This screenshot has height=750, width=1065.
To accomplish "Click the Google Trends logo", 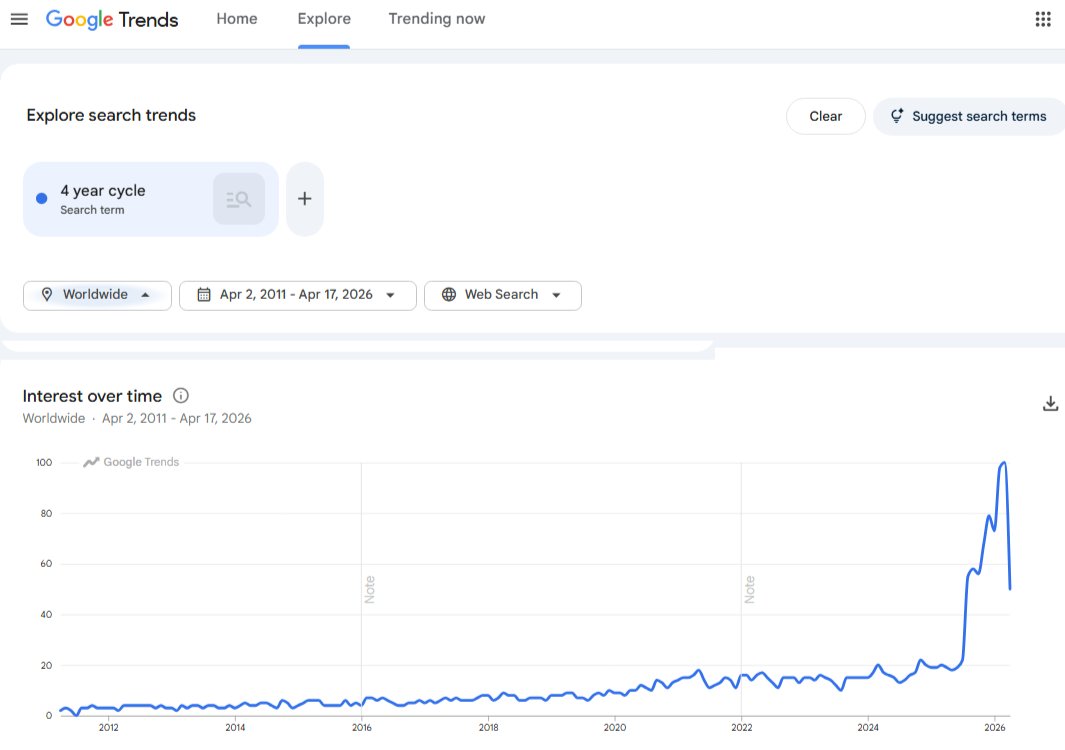I will click(112, 19).
